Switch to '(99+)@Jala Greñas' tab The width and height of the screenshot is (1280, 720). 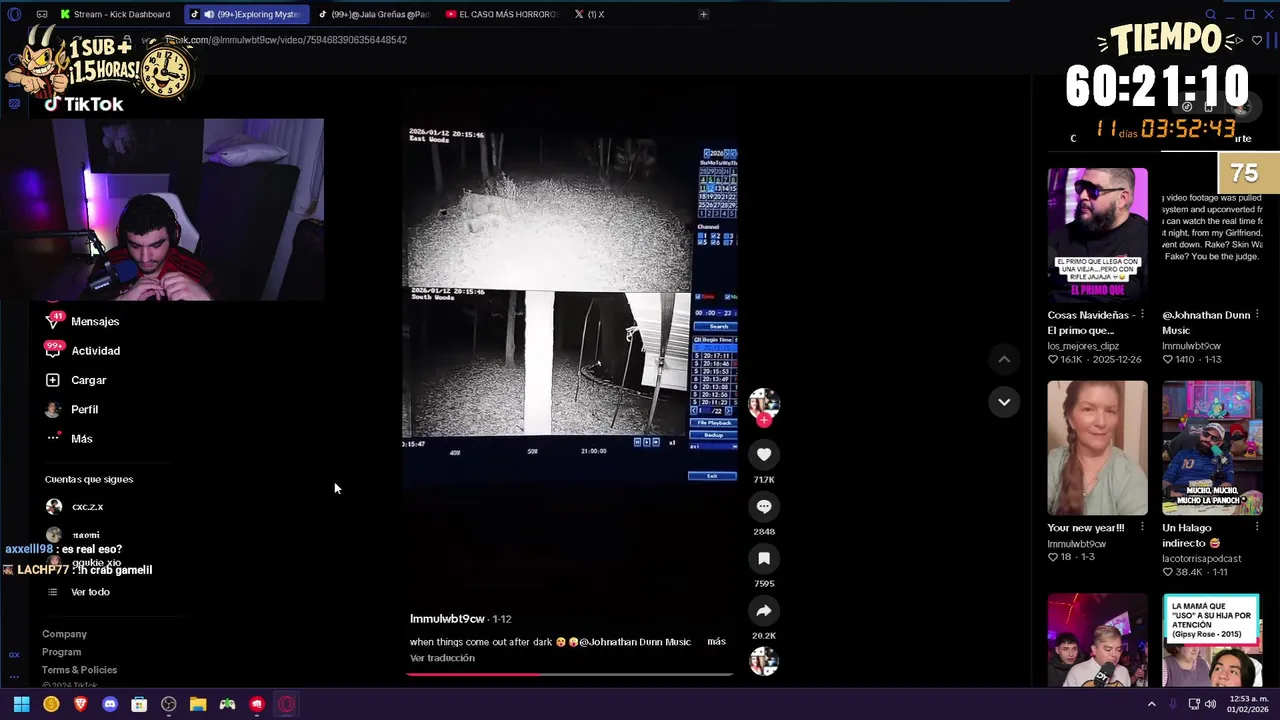[374, 14]
